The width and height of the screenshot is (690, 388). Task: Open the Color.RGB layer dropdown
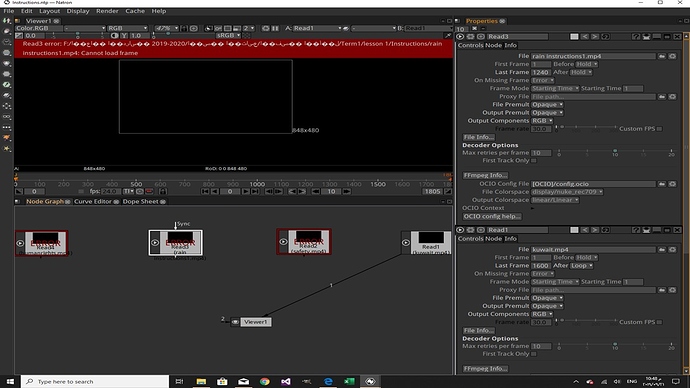point(39,28)
